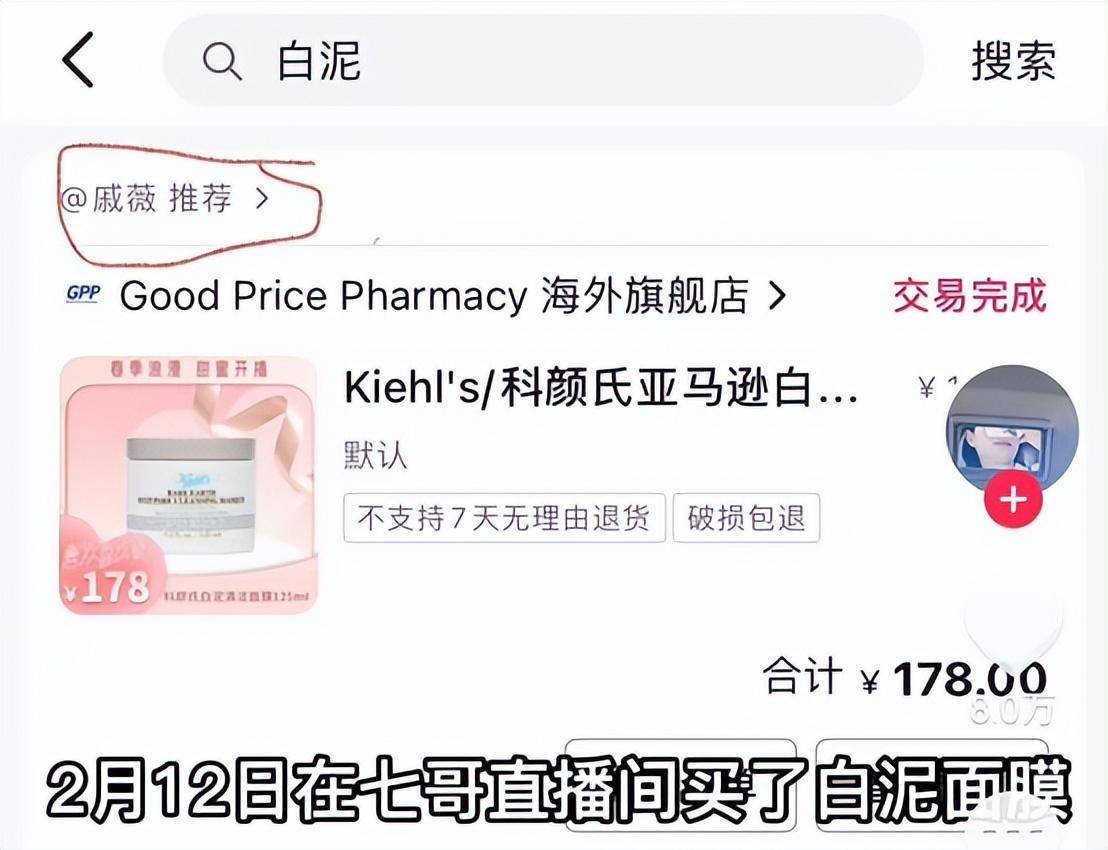Screen dimensions: 1108x850
Task: Focus the search field containing 白泥
Action: [x=543, y=61]
